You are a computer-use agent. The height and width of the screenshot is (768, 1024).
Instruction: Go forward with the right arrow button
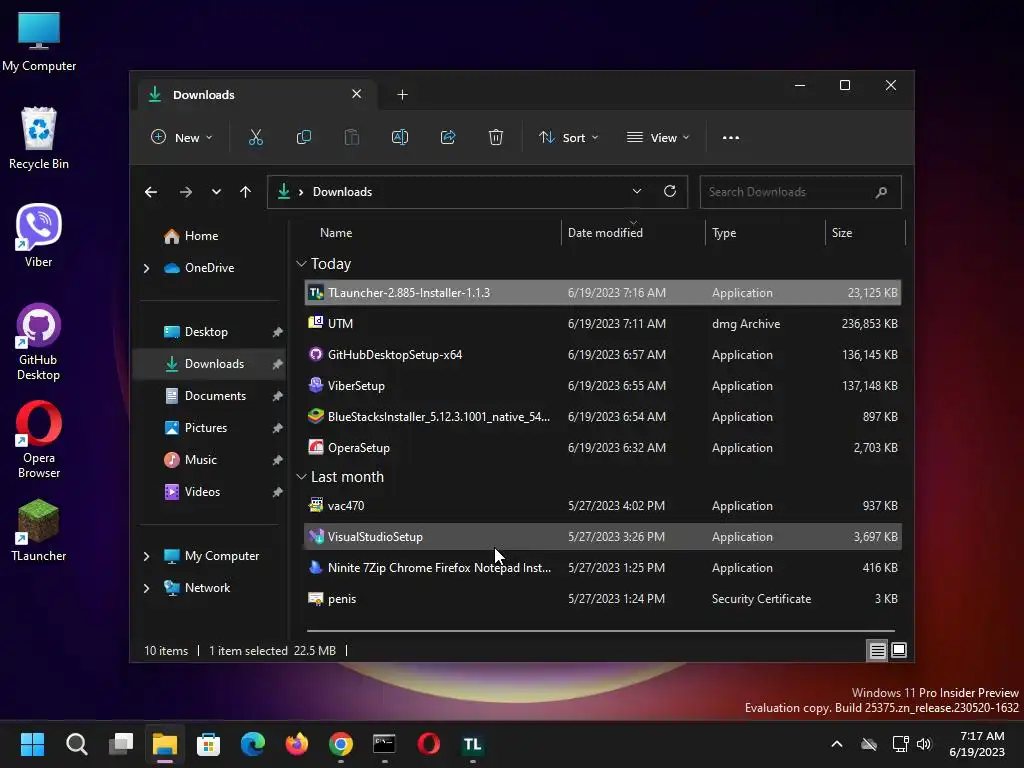(185, 192)
